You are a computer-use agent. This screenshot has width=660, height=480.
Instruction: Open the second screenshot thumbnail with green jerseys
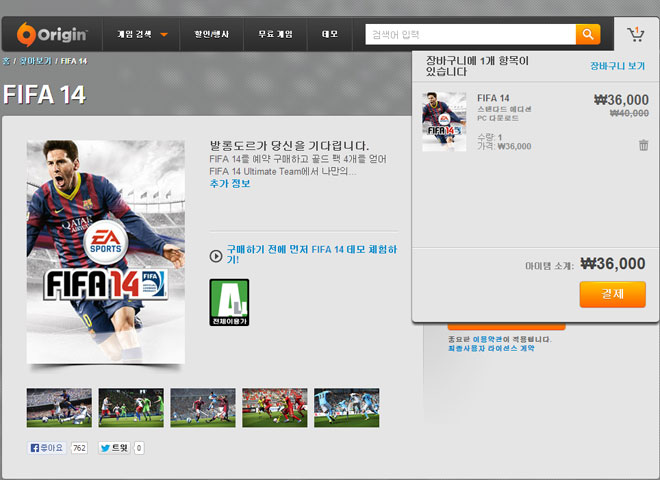(x=131, y=408)
